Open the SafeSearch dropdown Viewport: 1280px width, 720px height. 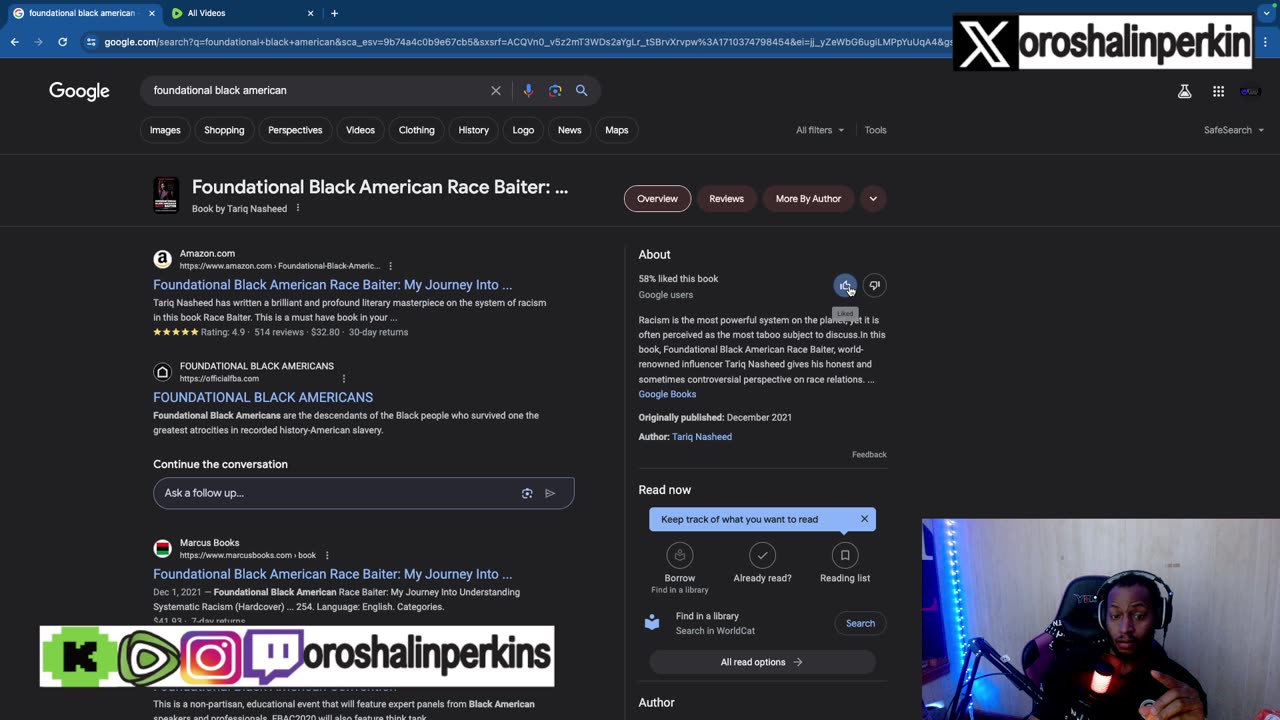point(1234,130)
